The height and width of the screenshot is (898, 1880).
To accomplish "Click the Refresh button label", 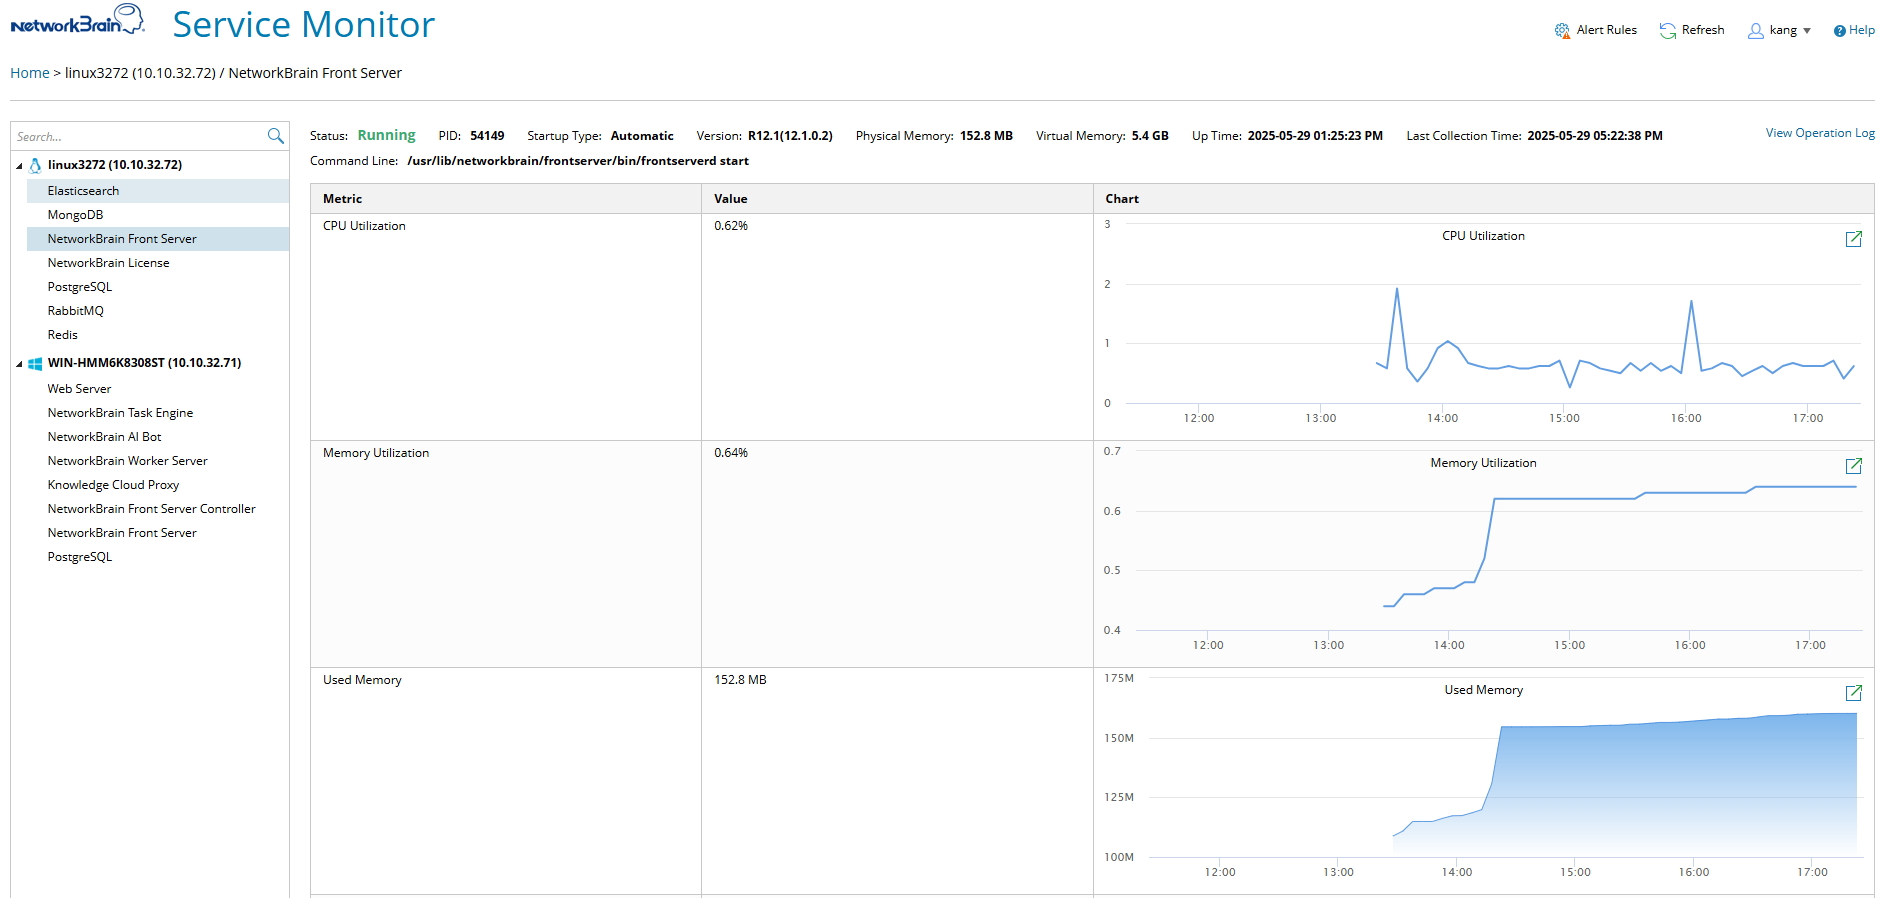I will 1703,30.
